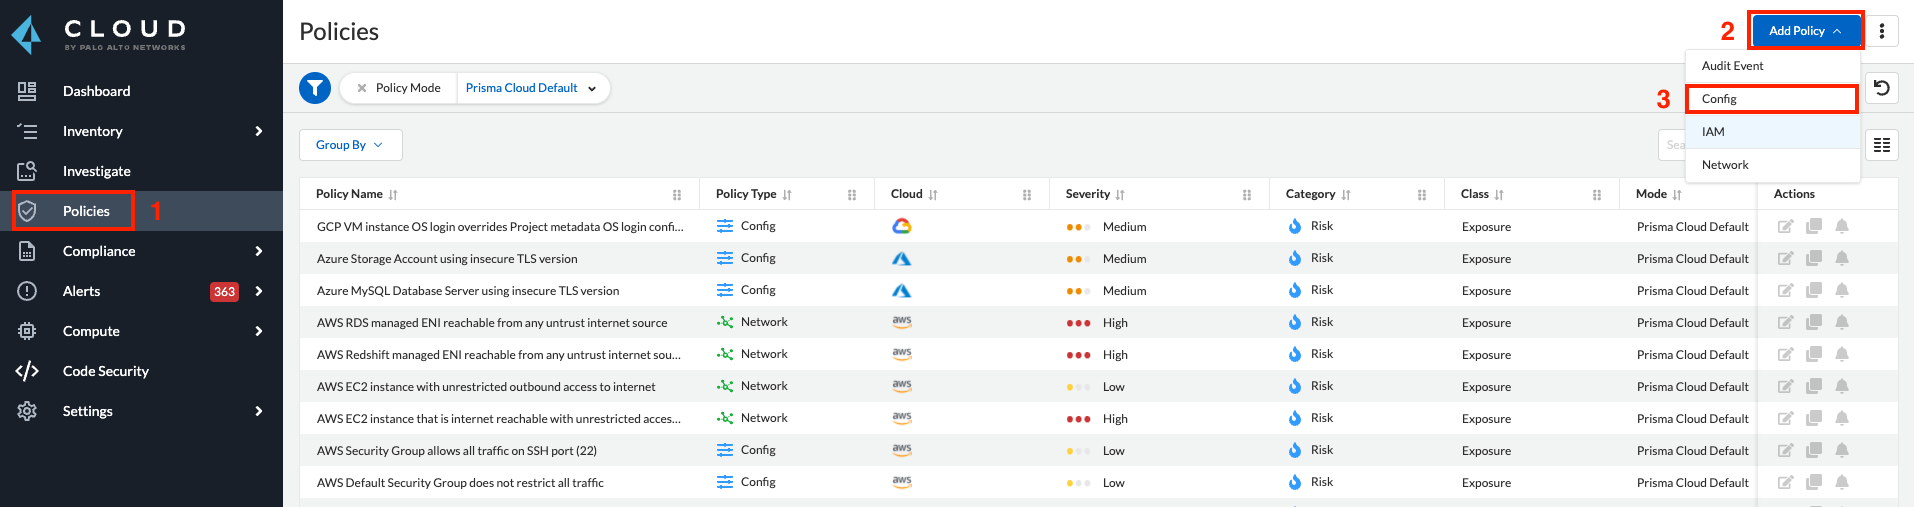Choose Network in the Add Policy menu
The width and height of the screenshot is (1914, 507).
coord(1725,165)
